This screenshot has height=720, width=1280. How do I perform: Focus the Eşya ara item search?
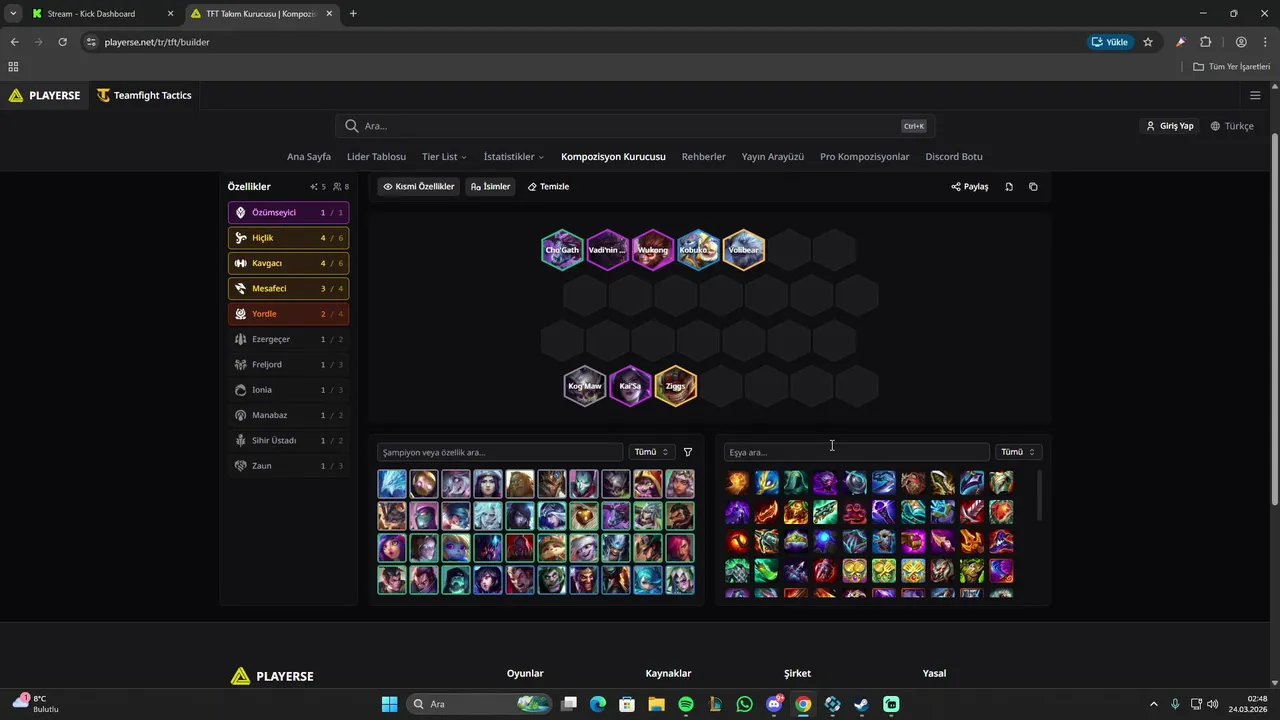click(x=856, y=452)
